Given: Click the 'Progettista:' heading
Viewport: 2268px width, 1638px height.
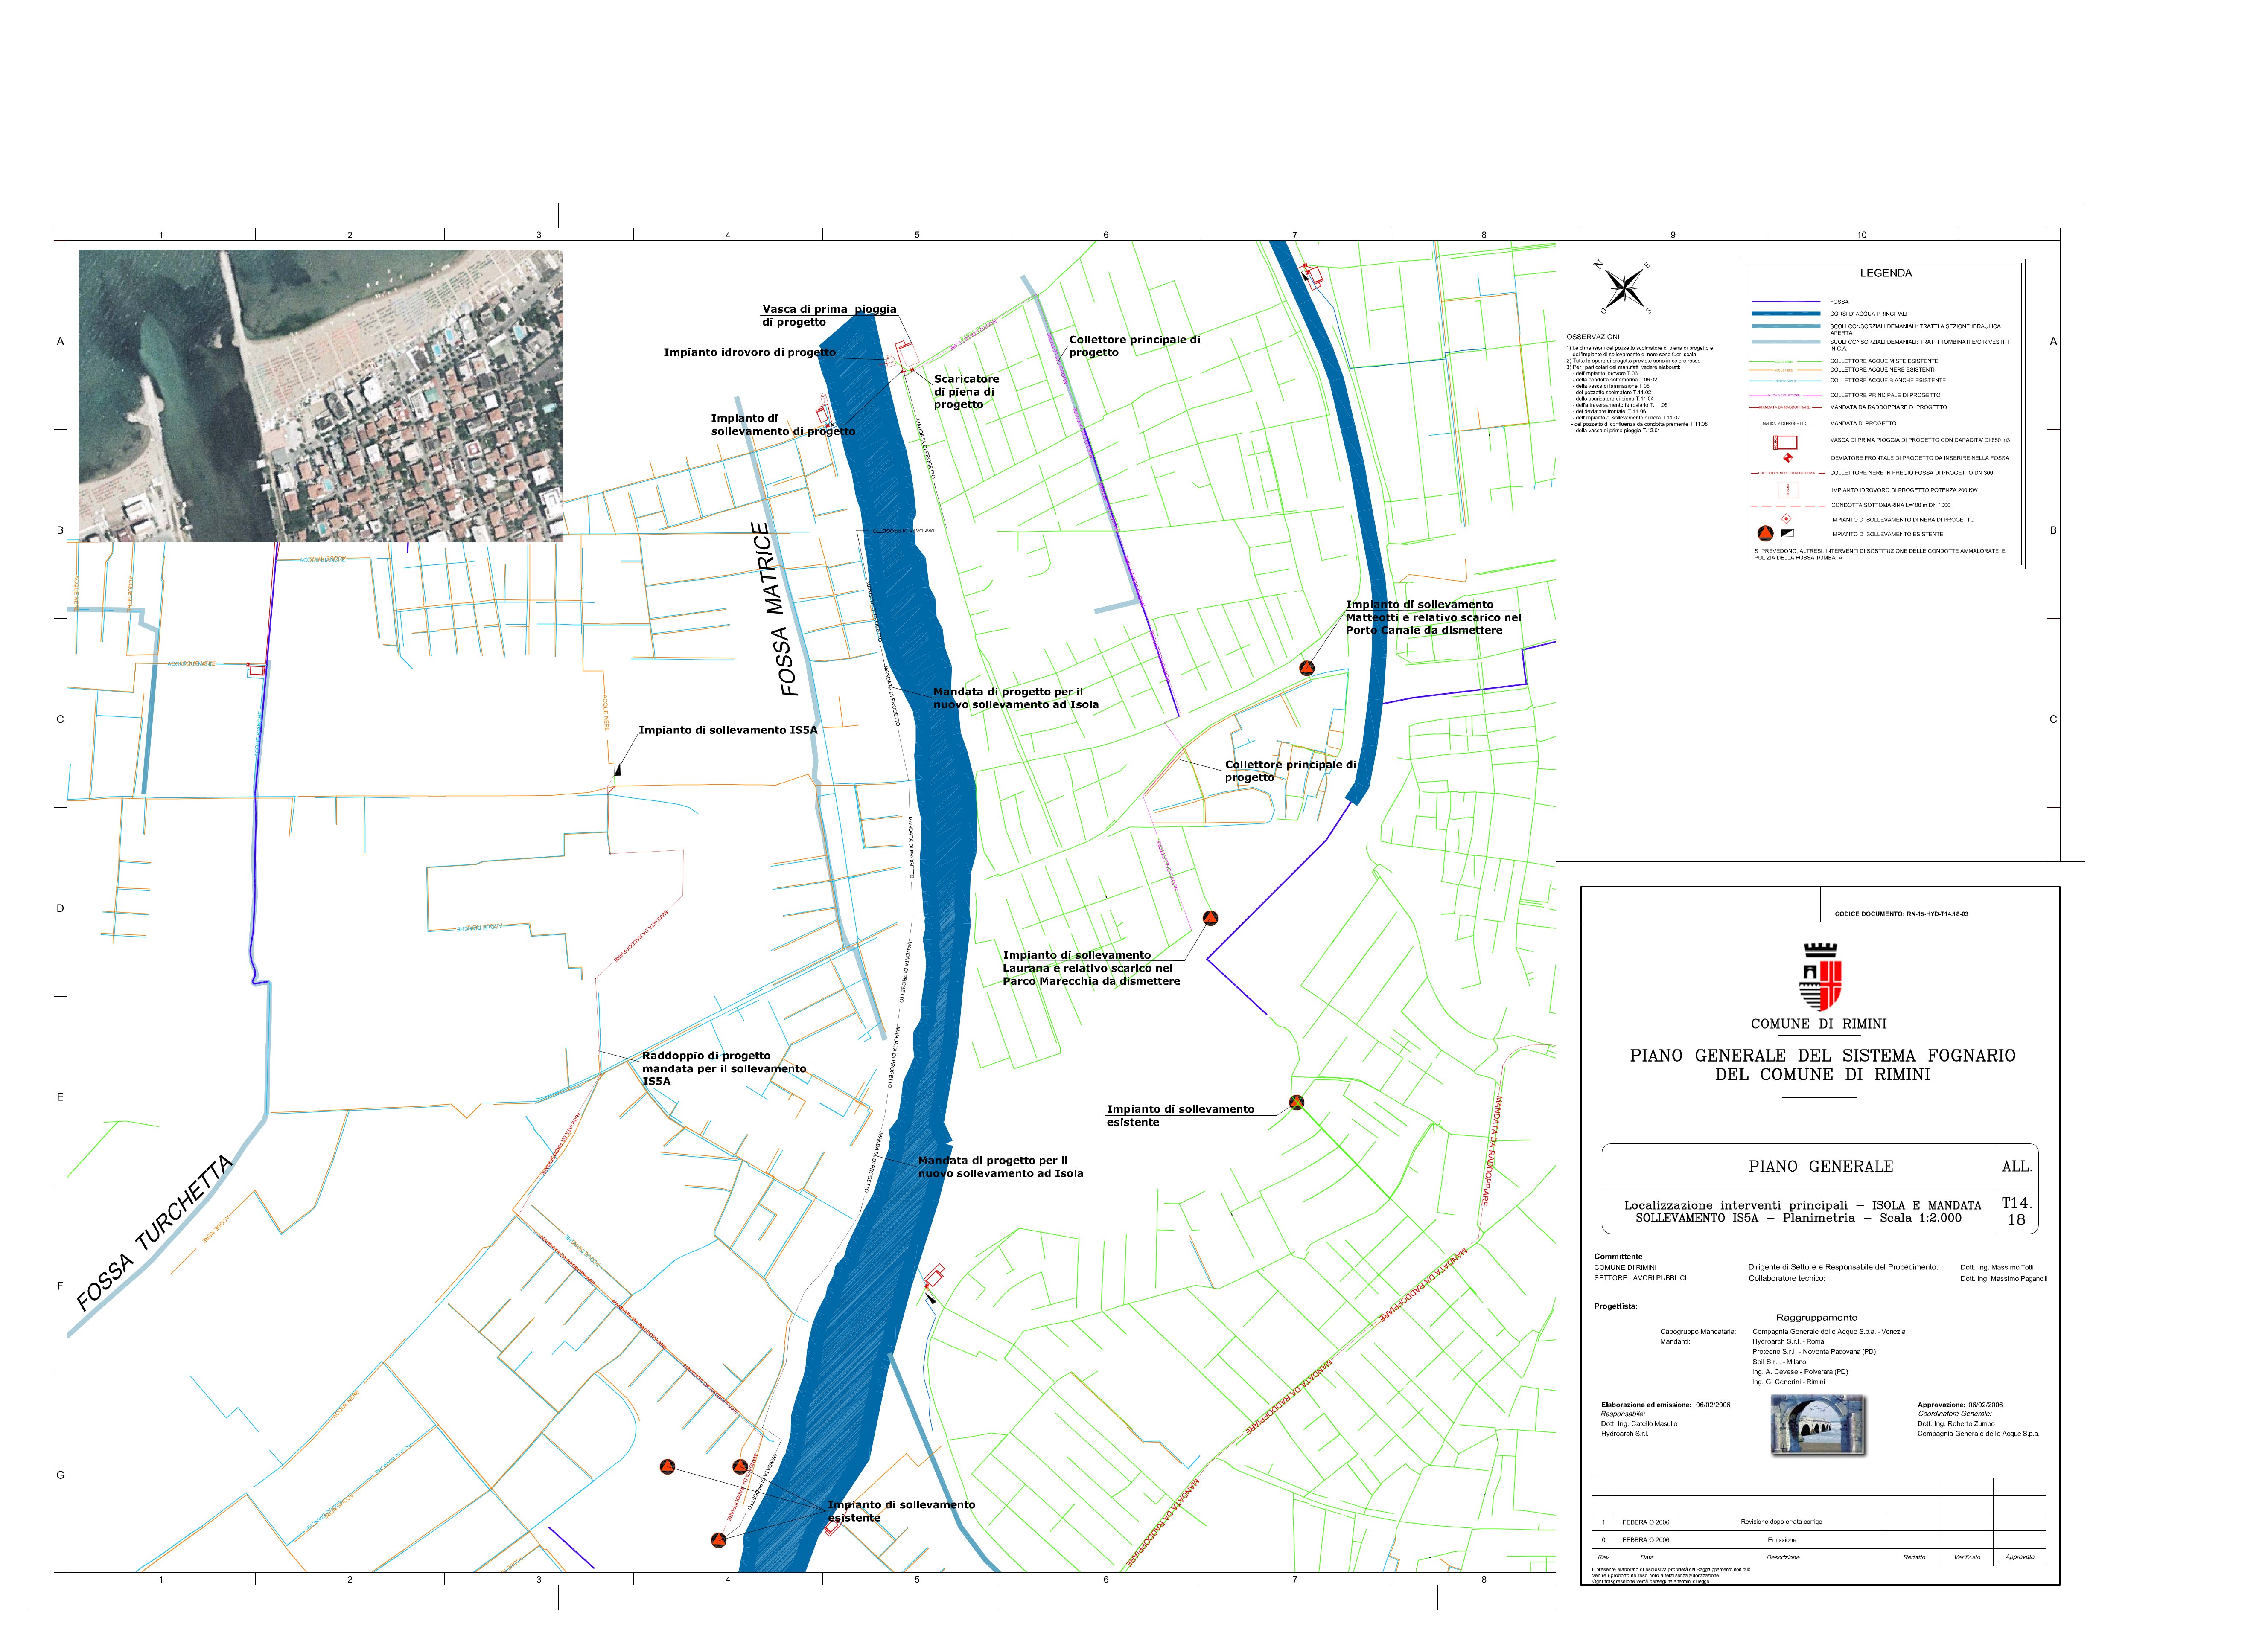Looking at the screenshot, I should coord(1616,1307).
